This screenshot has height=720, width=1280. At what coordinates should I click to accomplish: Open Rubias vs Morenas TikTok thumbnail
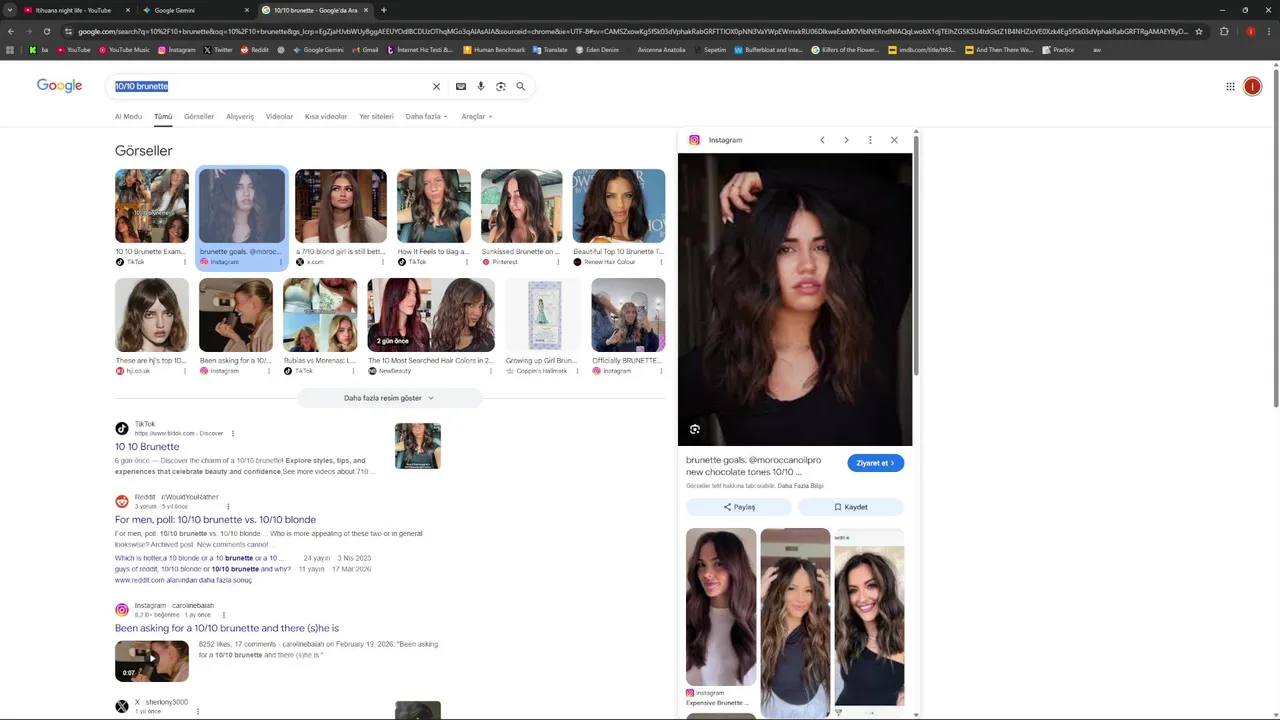point(320,315)
